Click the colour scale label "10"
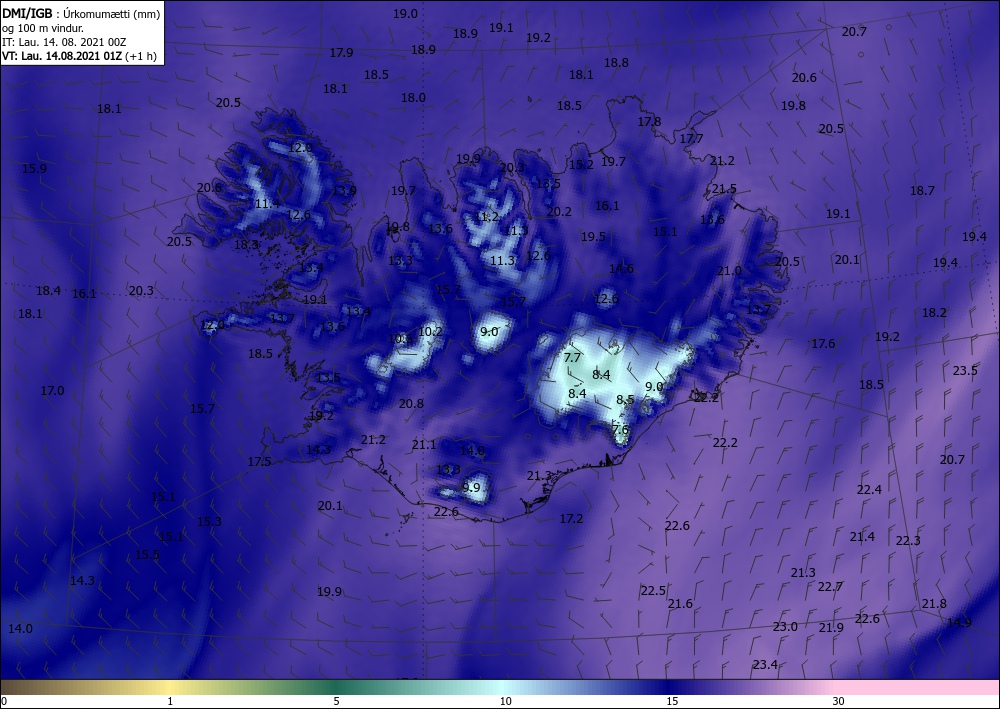 (x=505, y=701)
